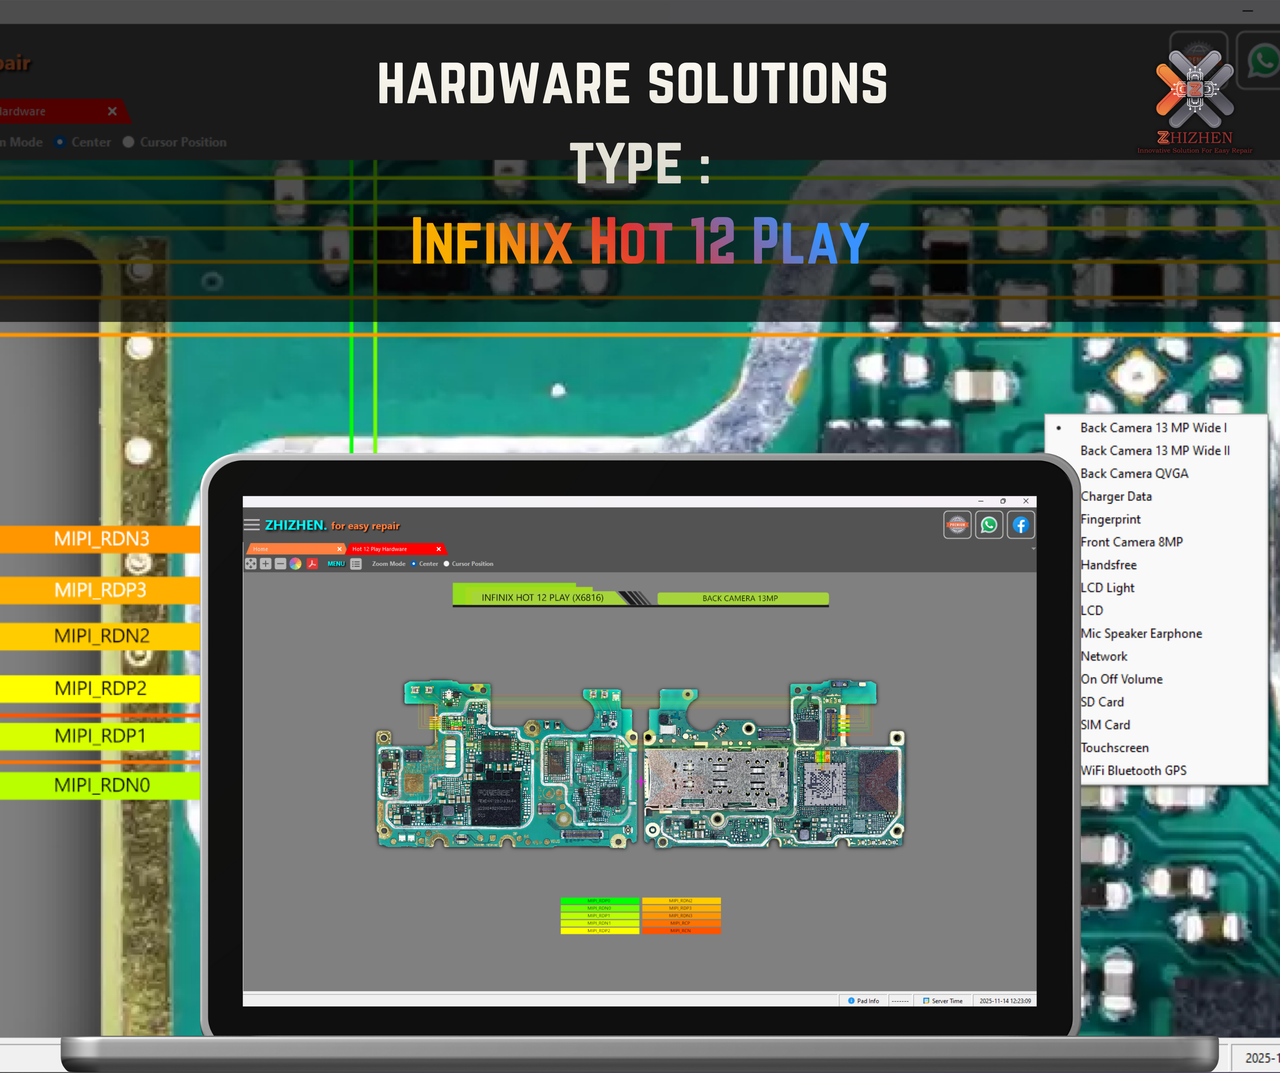Click the 2025-11-14 12:23:09 timestamp
1280x1073 pixels.
[1005, 1000]
